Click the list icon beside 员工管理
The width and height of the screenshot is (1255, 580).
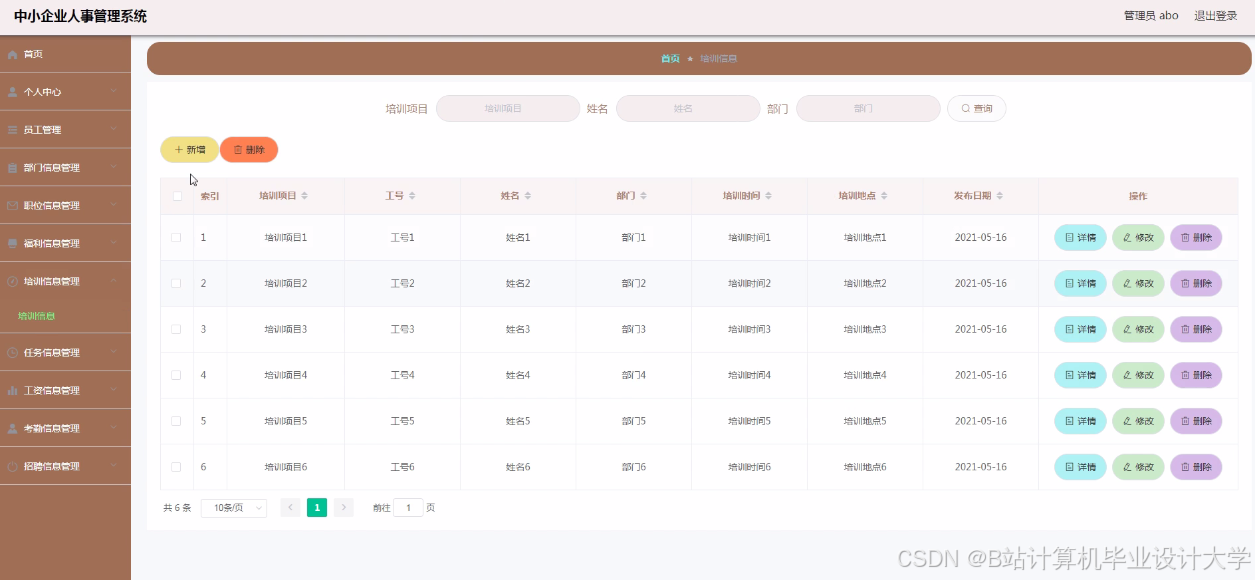tap(13, 130)
